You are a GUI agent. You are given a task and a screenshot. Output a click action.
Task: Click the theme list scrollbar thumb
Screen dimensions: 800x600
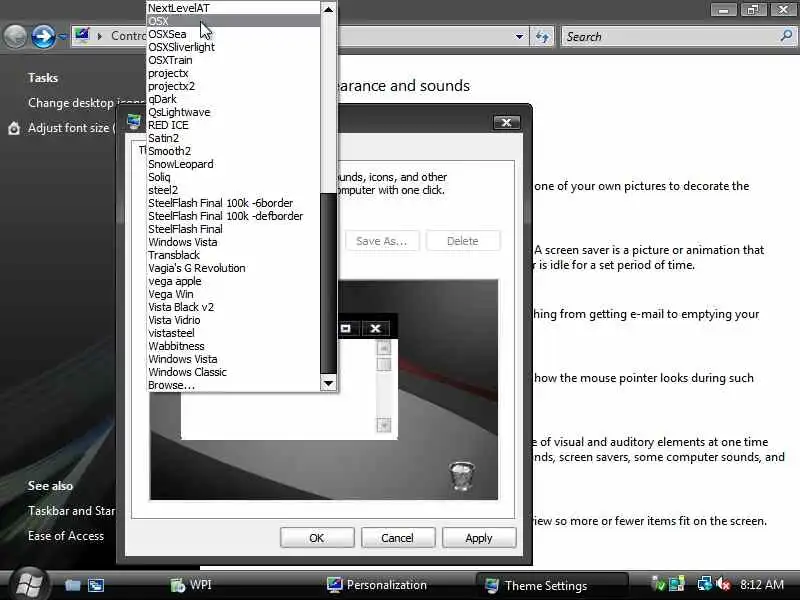(x=329, y=283)
